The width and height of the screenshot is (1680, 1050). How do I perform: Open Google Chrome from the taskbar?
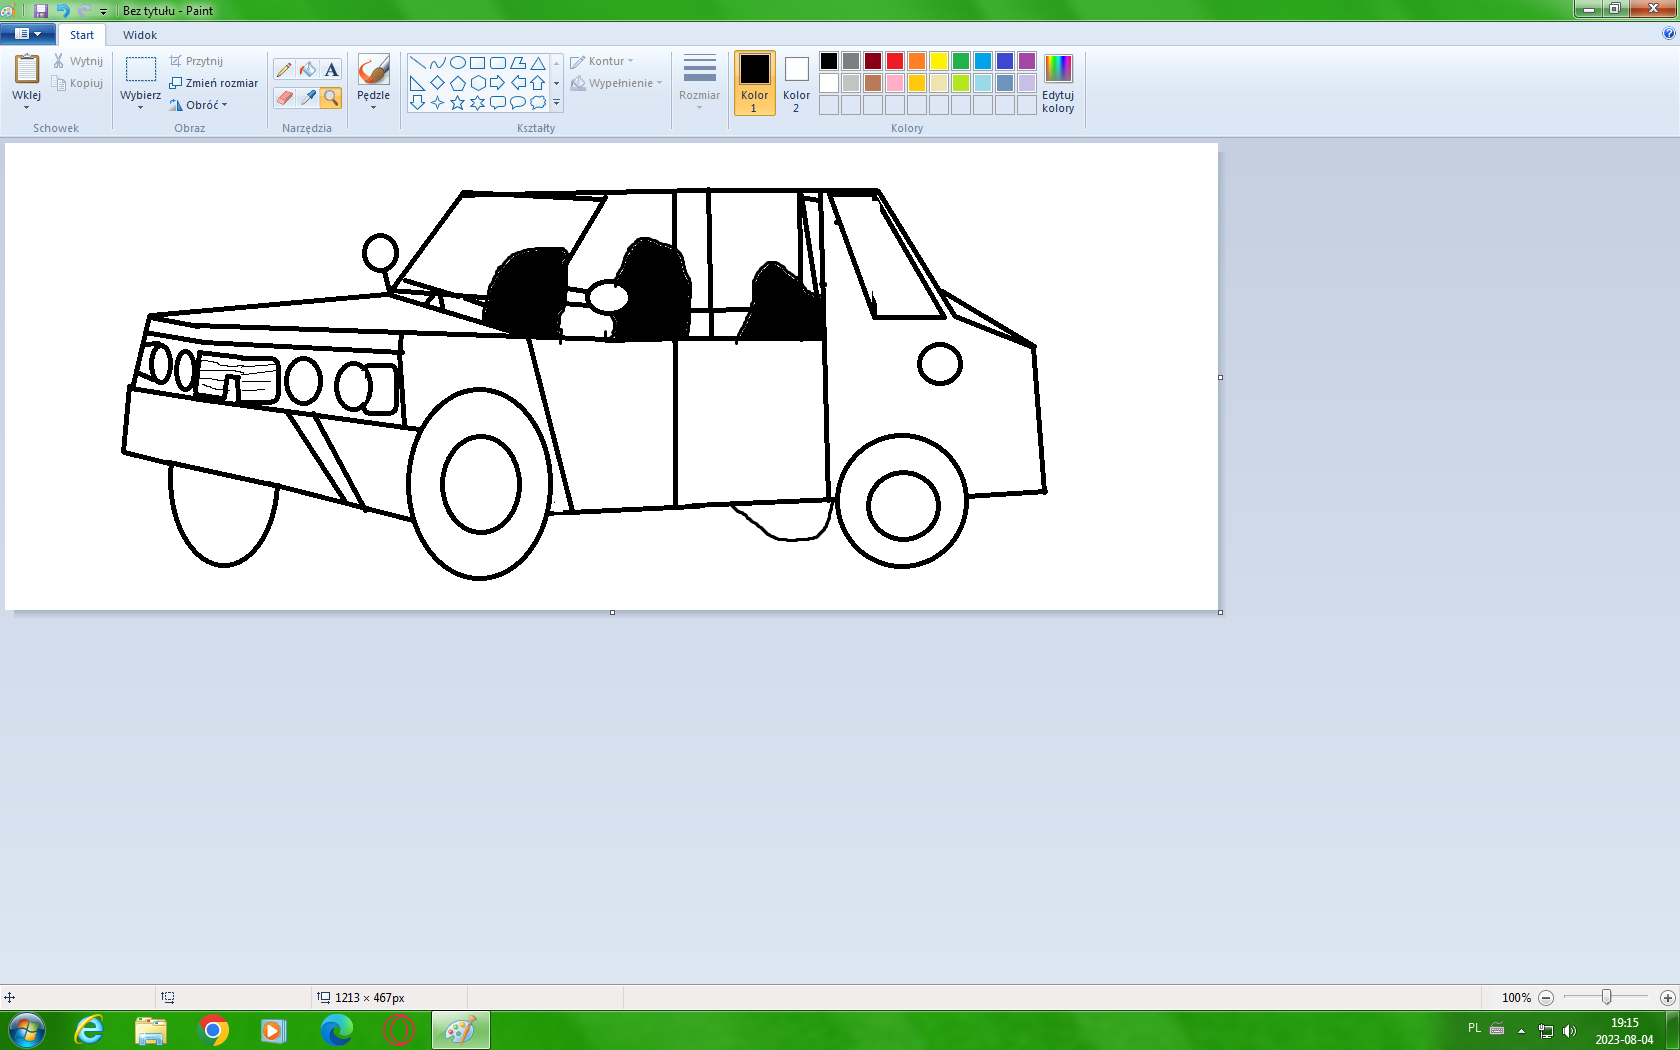point(213,1030)
